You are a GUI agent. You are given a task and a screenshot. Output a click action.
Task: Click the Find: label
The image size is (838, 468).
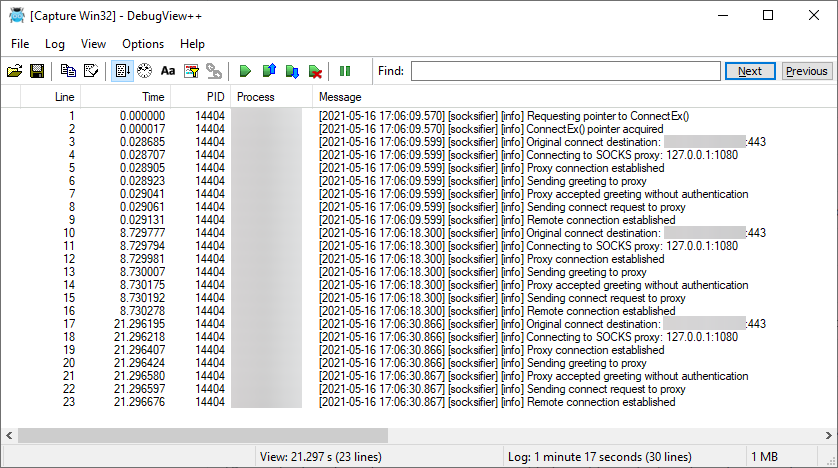(x=391, y=71)
